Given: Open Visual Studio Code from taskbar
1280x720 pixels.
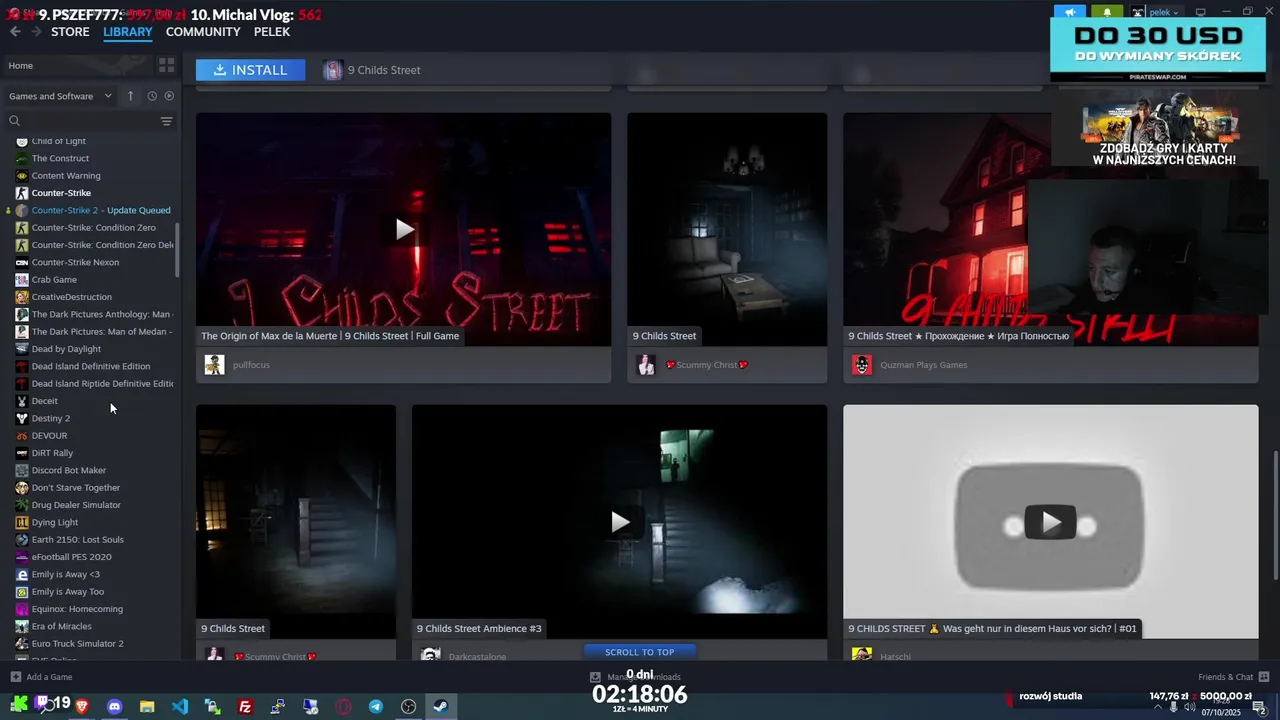Looking at the screenshot, I should [180, 707].
